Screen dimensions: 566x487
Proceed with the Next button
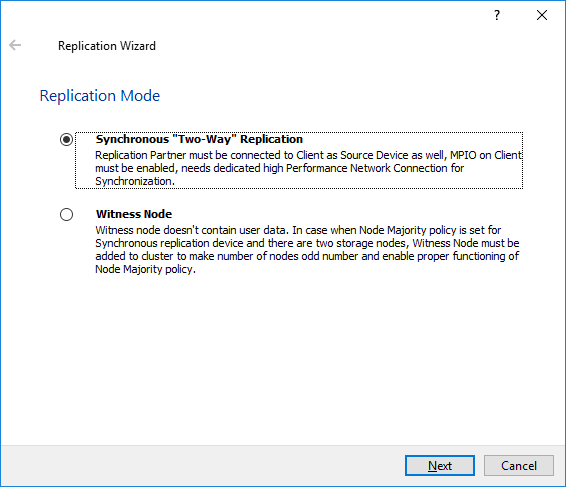[440, 465]
